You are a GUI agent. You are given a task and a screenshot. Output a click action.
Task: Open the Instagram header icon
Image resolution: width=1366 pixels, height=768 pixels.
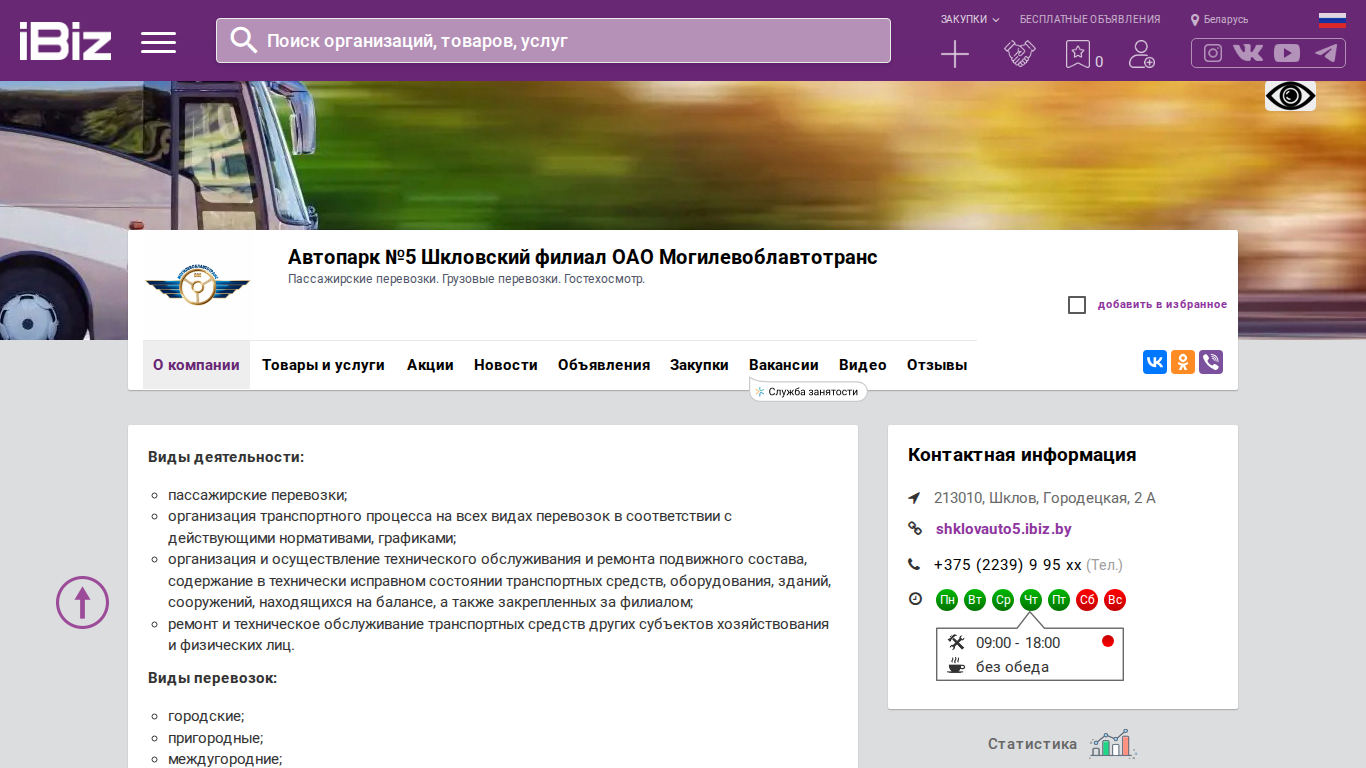pyautogui.click(x=1213, y=53)
